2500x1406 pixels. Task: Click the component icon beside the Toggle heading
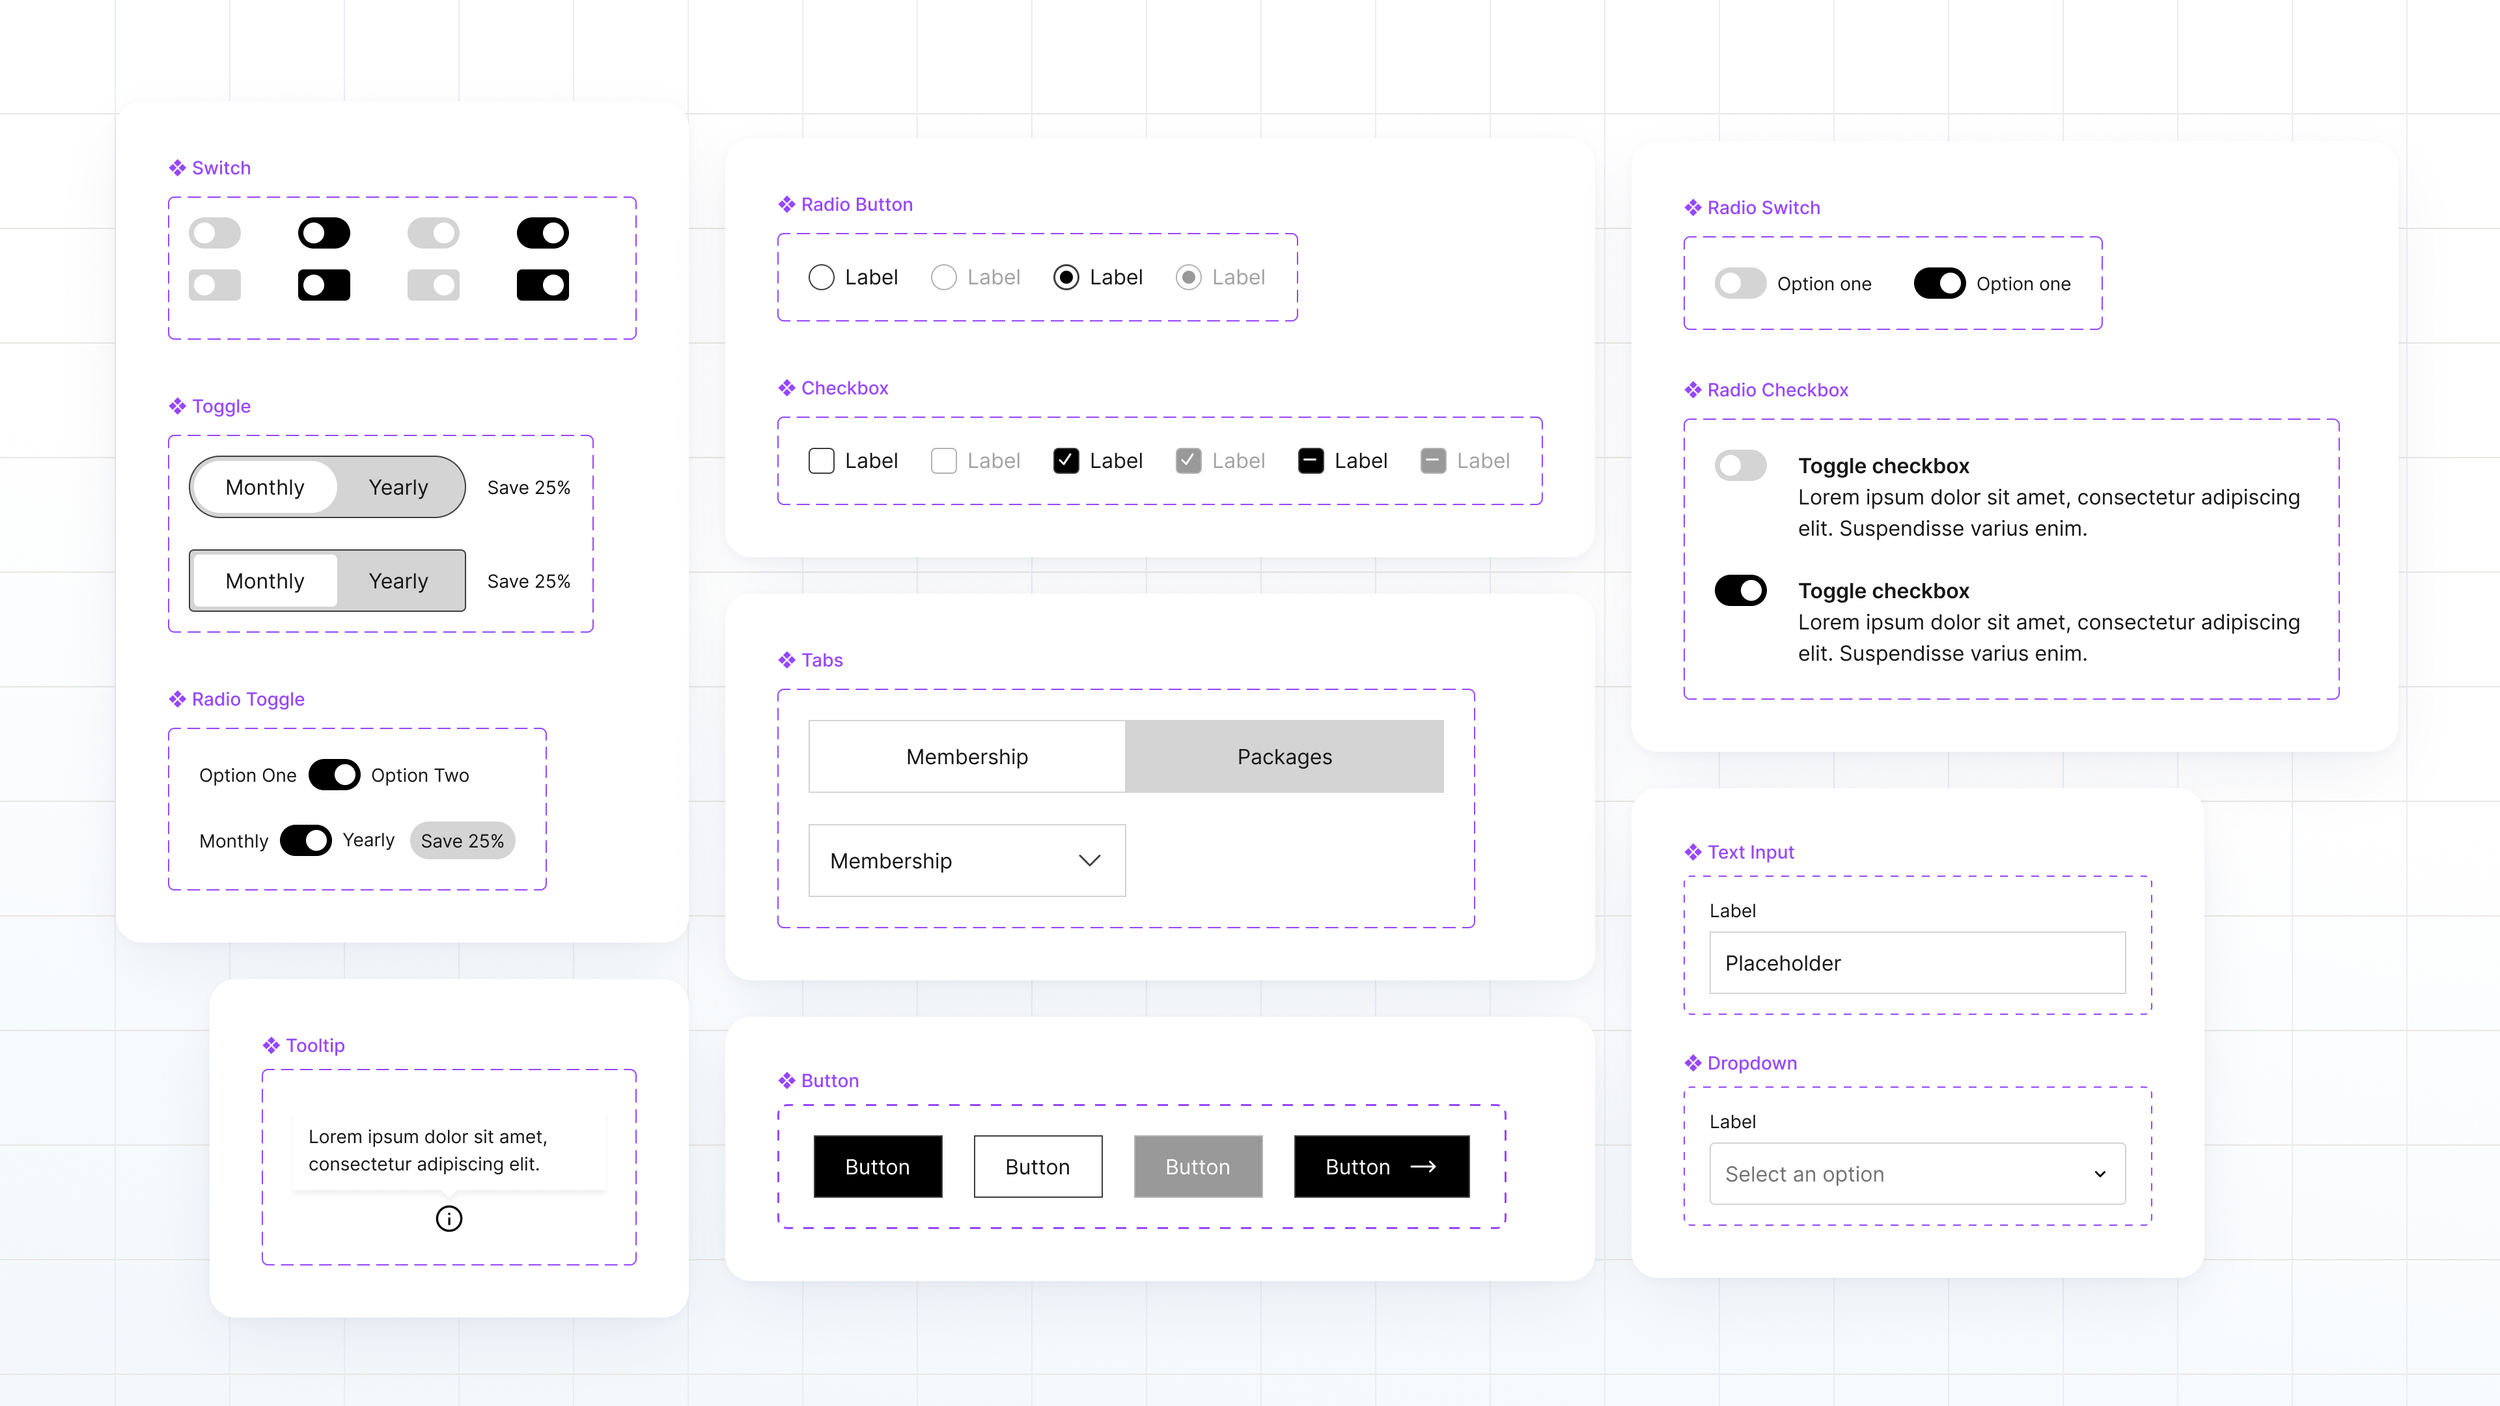pos(177,406)
